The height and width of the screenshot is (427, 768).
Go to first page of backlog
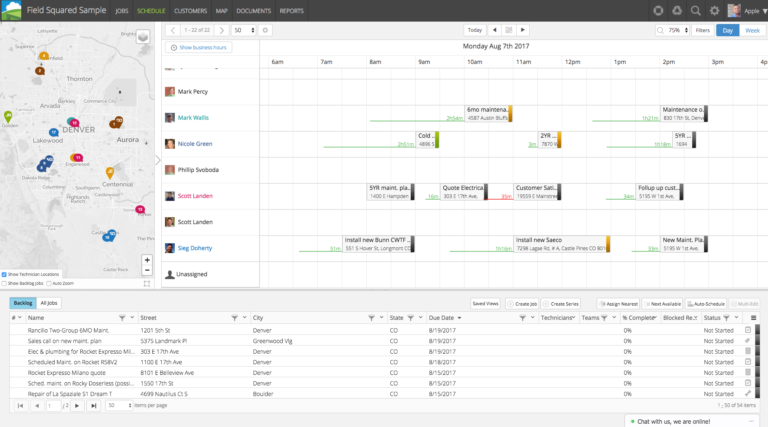pos(20,405)
